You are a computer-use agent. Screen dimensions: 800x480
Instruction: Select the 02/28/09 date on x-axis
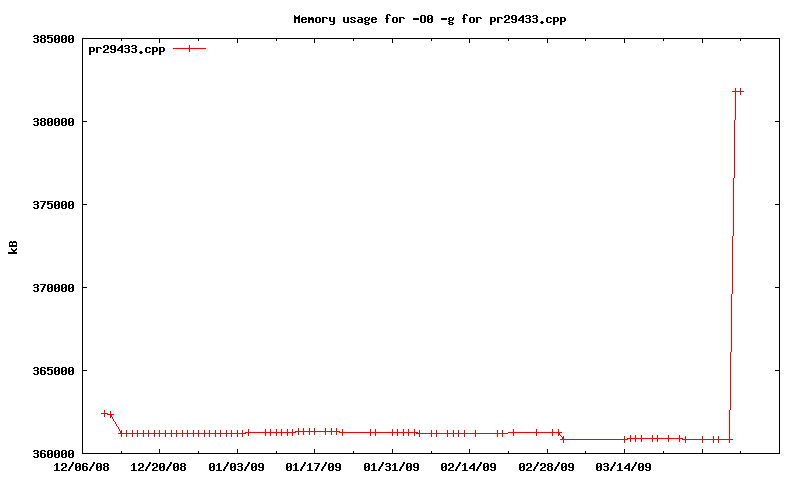[547, 467]
